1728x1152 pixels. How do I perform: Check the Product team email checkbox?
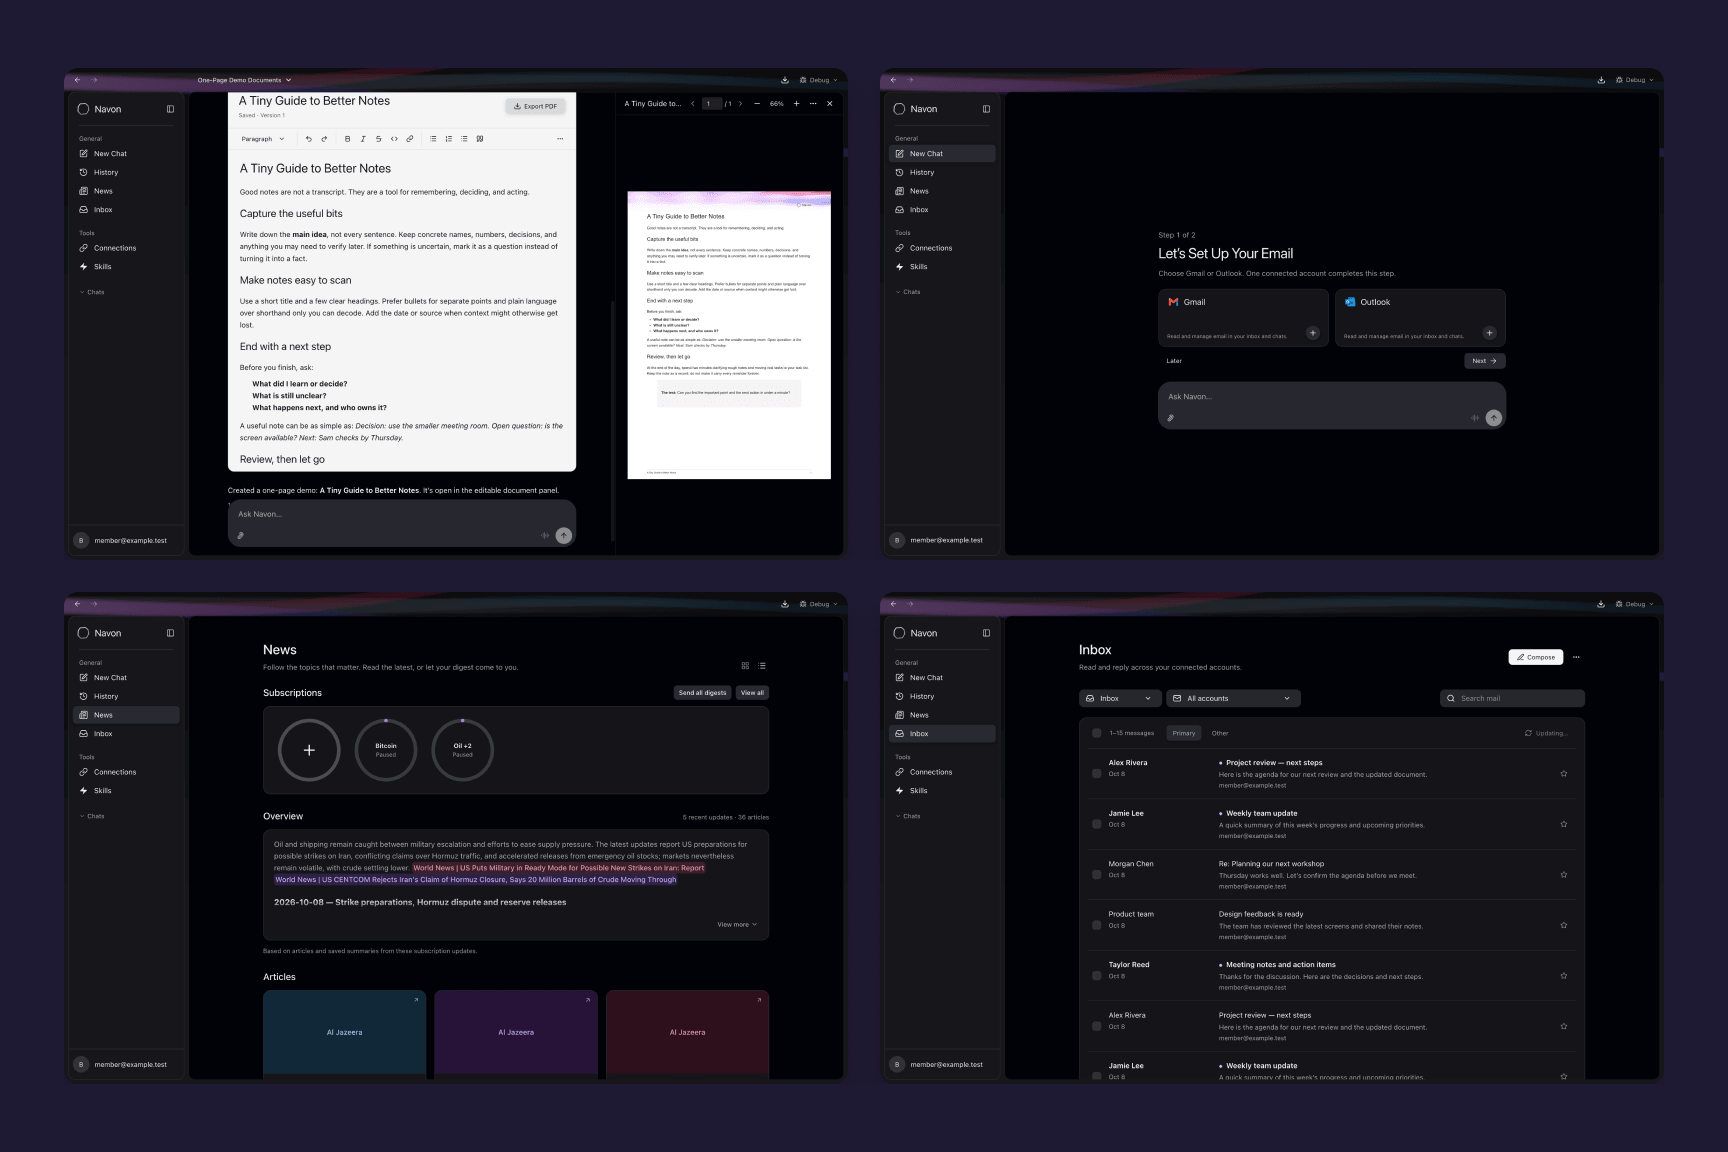tap(1097, 925)
